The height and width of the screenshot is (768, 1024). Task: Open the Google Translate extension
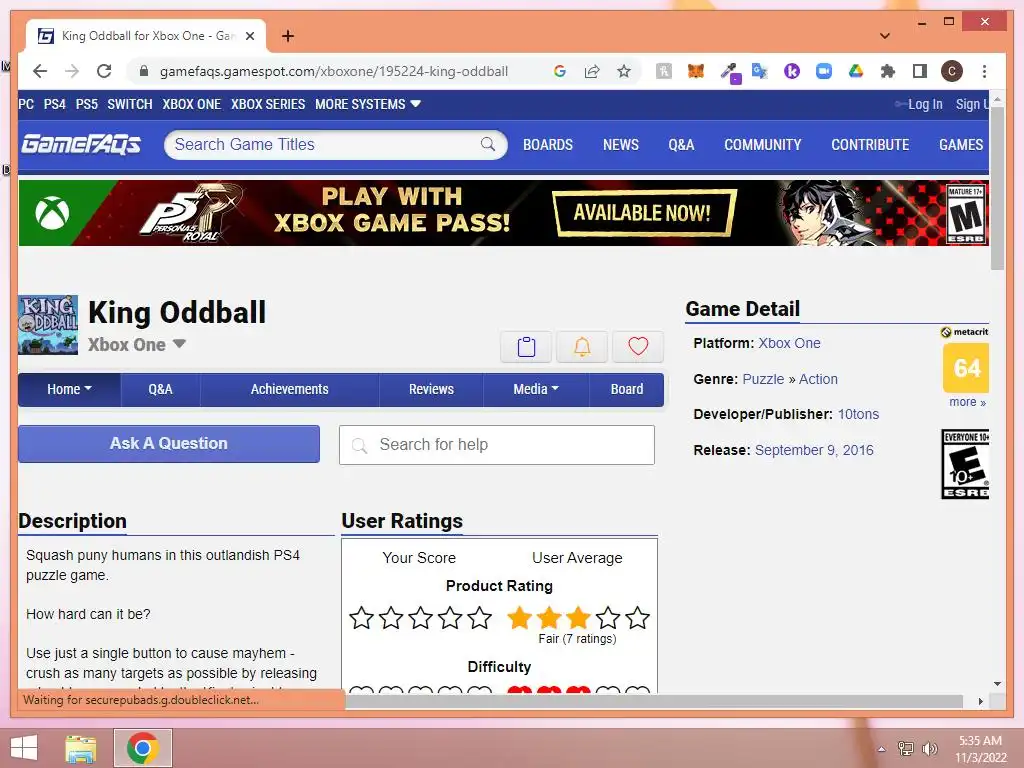[x=760, y=71]
